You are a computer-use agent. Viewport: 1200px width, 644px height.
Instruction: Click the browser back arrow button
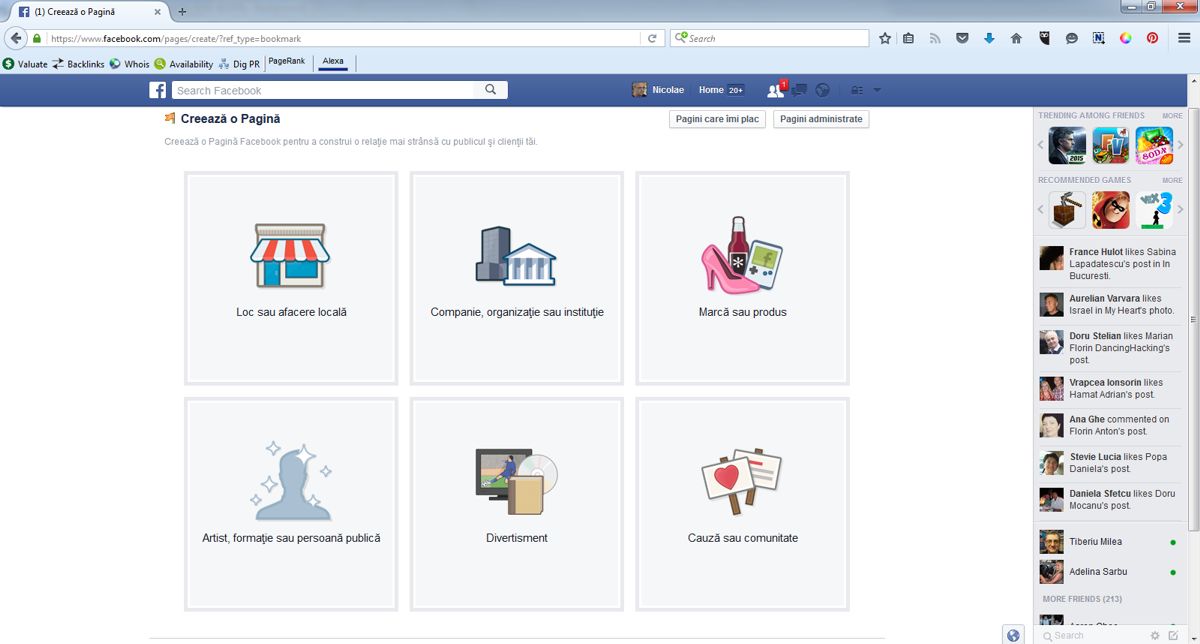16,38
